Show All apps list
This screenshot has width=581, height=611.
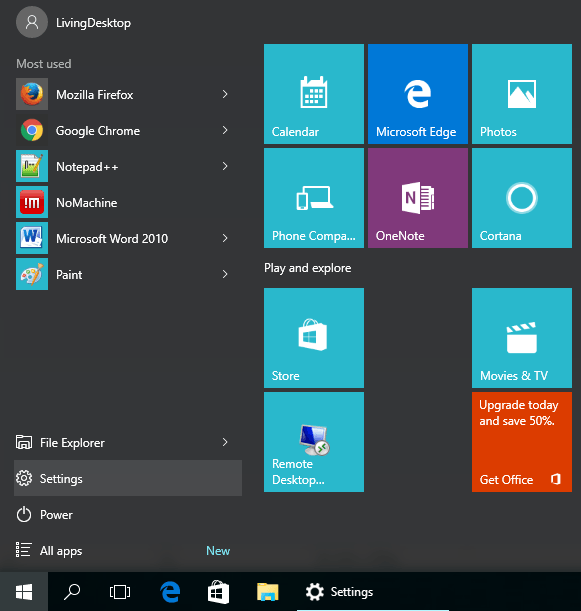[x=128, y=551]
